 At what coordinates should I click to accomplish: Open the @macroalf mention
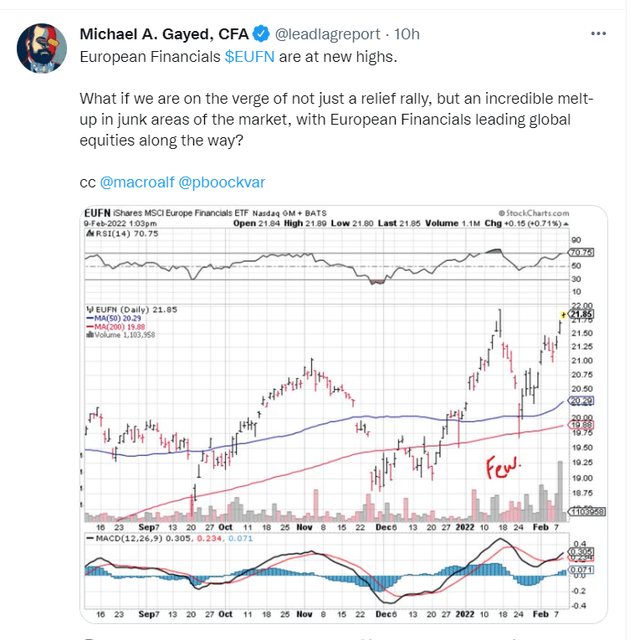[x=137, y=182]
